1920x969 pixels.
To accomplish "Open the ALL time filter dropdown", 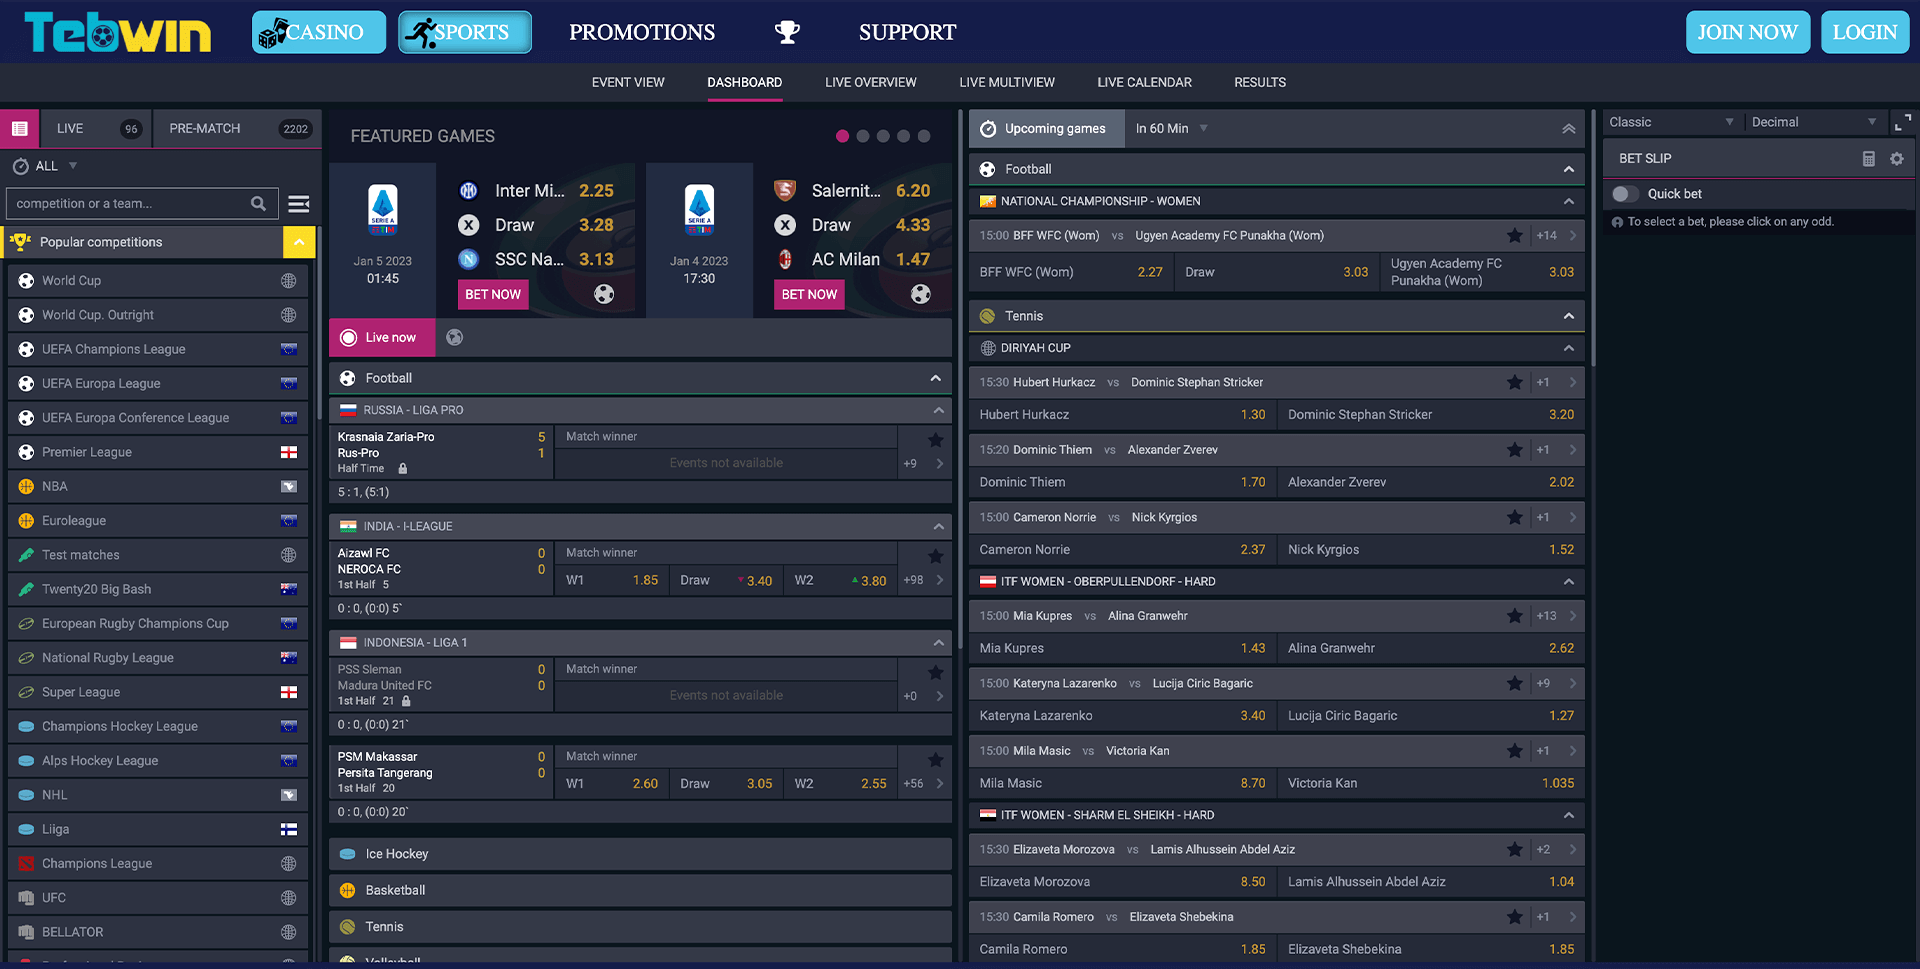I will pos(45,166).
